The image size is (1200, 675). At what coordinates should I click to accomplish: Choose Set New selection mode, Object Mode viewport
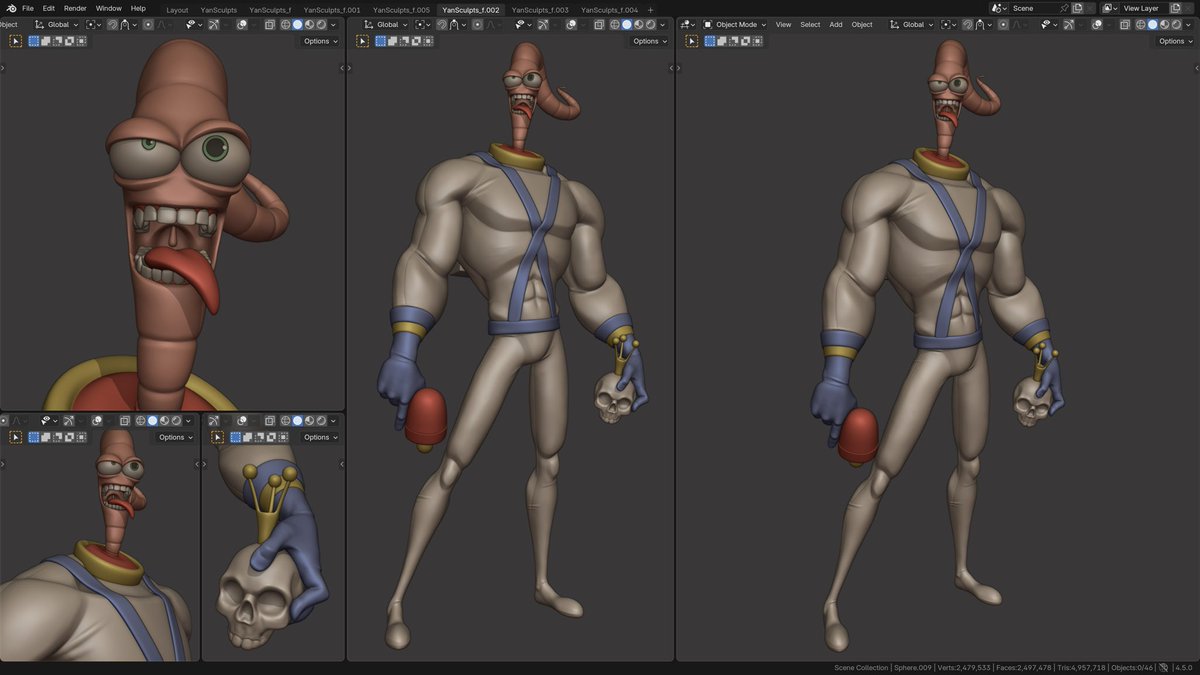pos(710,41)
